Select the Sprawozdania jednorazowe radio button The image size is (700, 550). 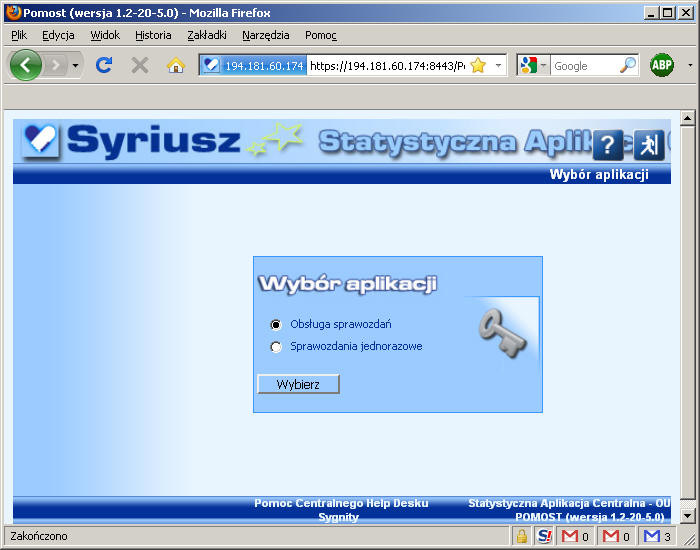(276, 347)
